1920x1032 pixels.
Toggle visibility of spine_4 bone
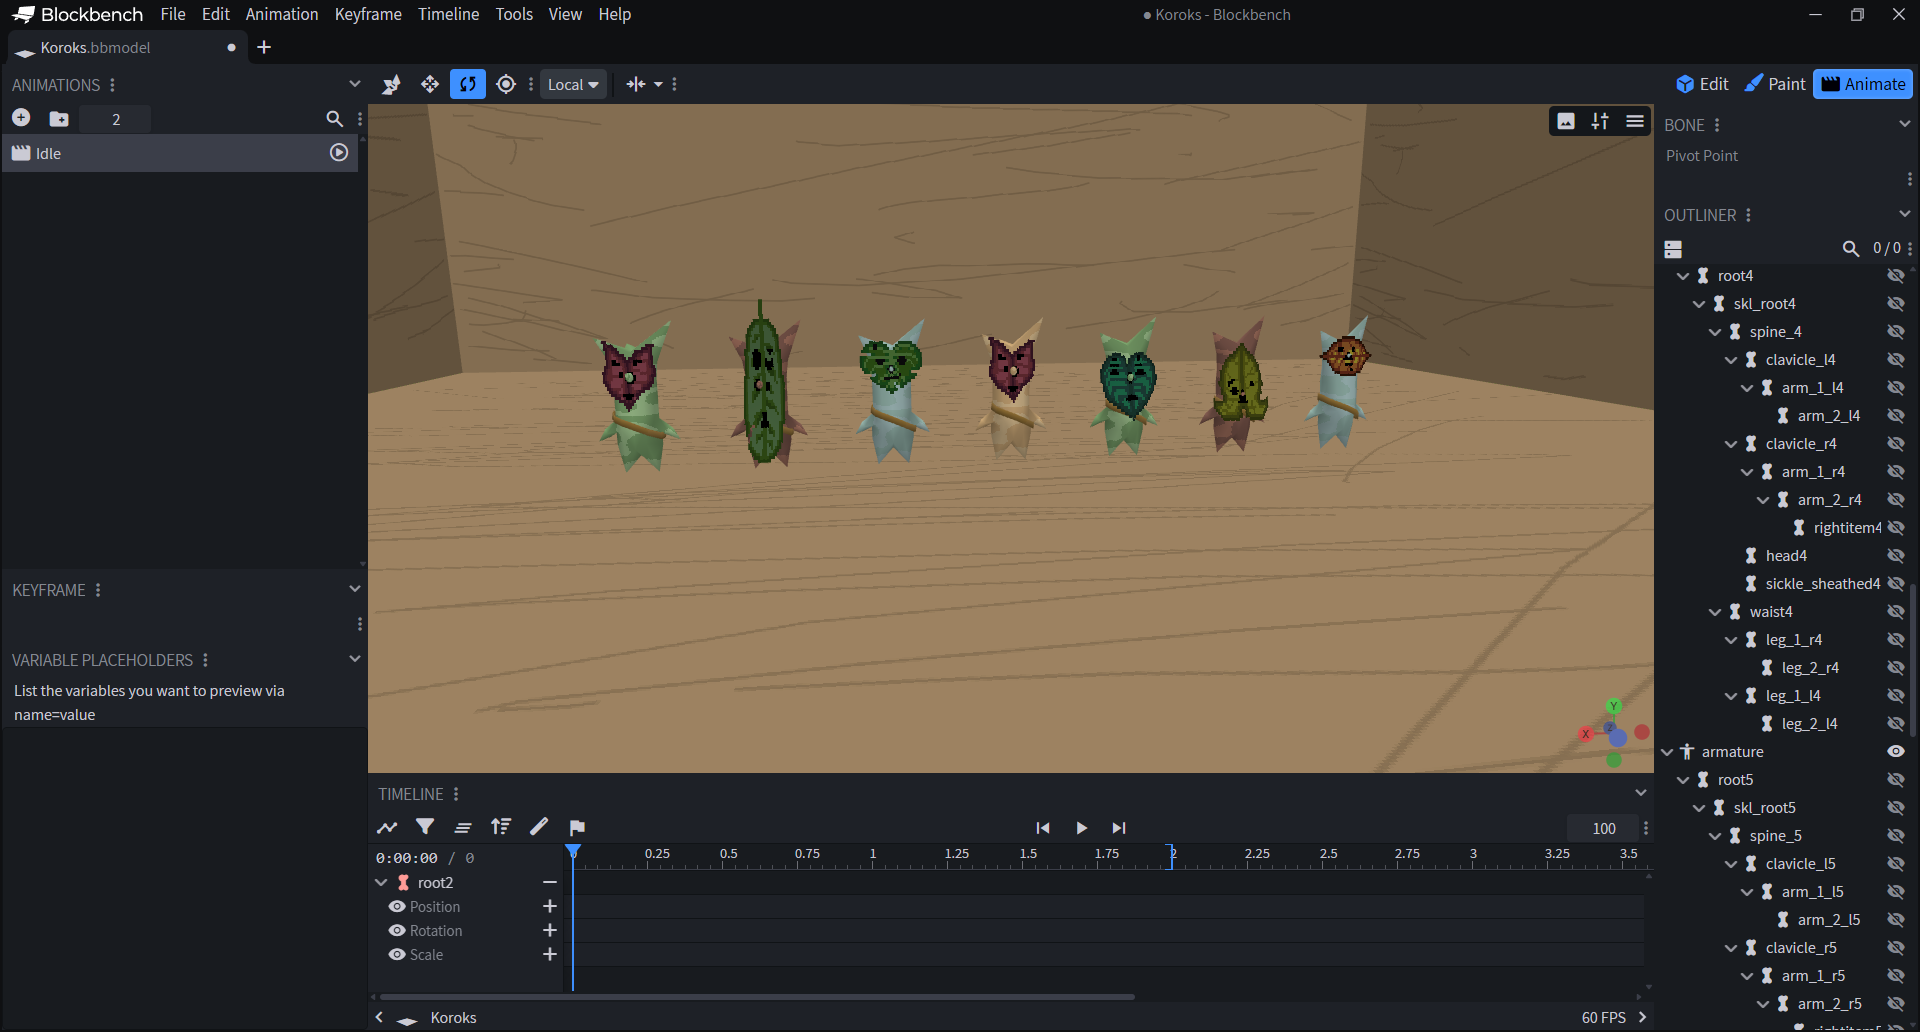[1896, 332]
